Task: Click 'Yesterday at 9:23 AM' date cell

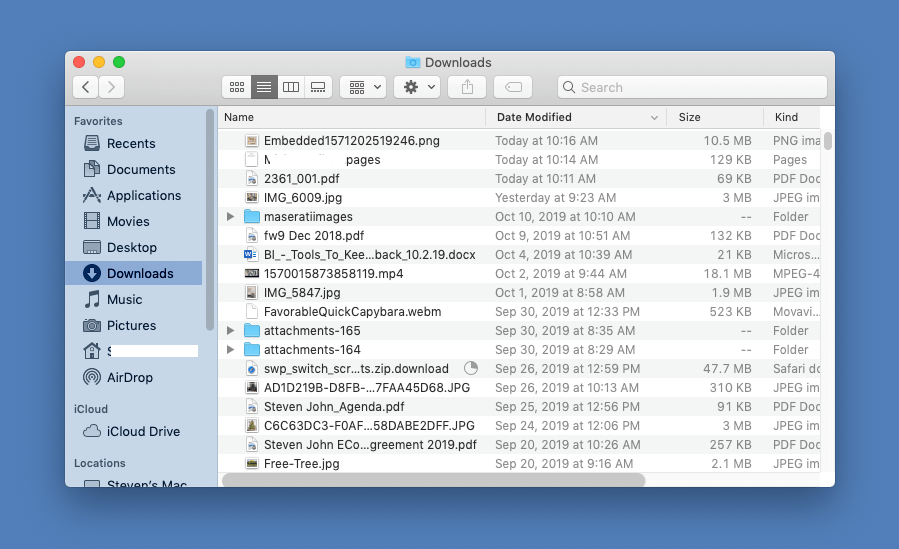Action: pos(556,198)
